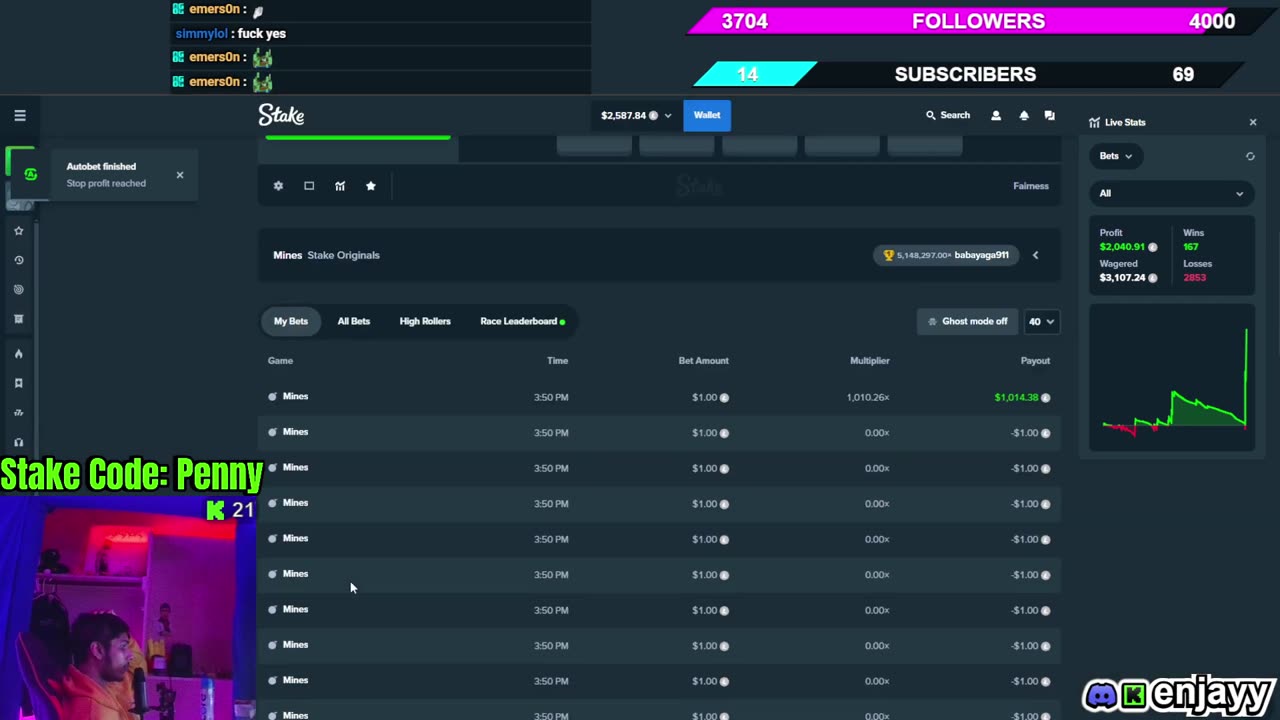Open the chat bubbles icon
Screen dimensions: 1280x720
click(1049, 116)
